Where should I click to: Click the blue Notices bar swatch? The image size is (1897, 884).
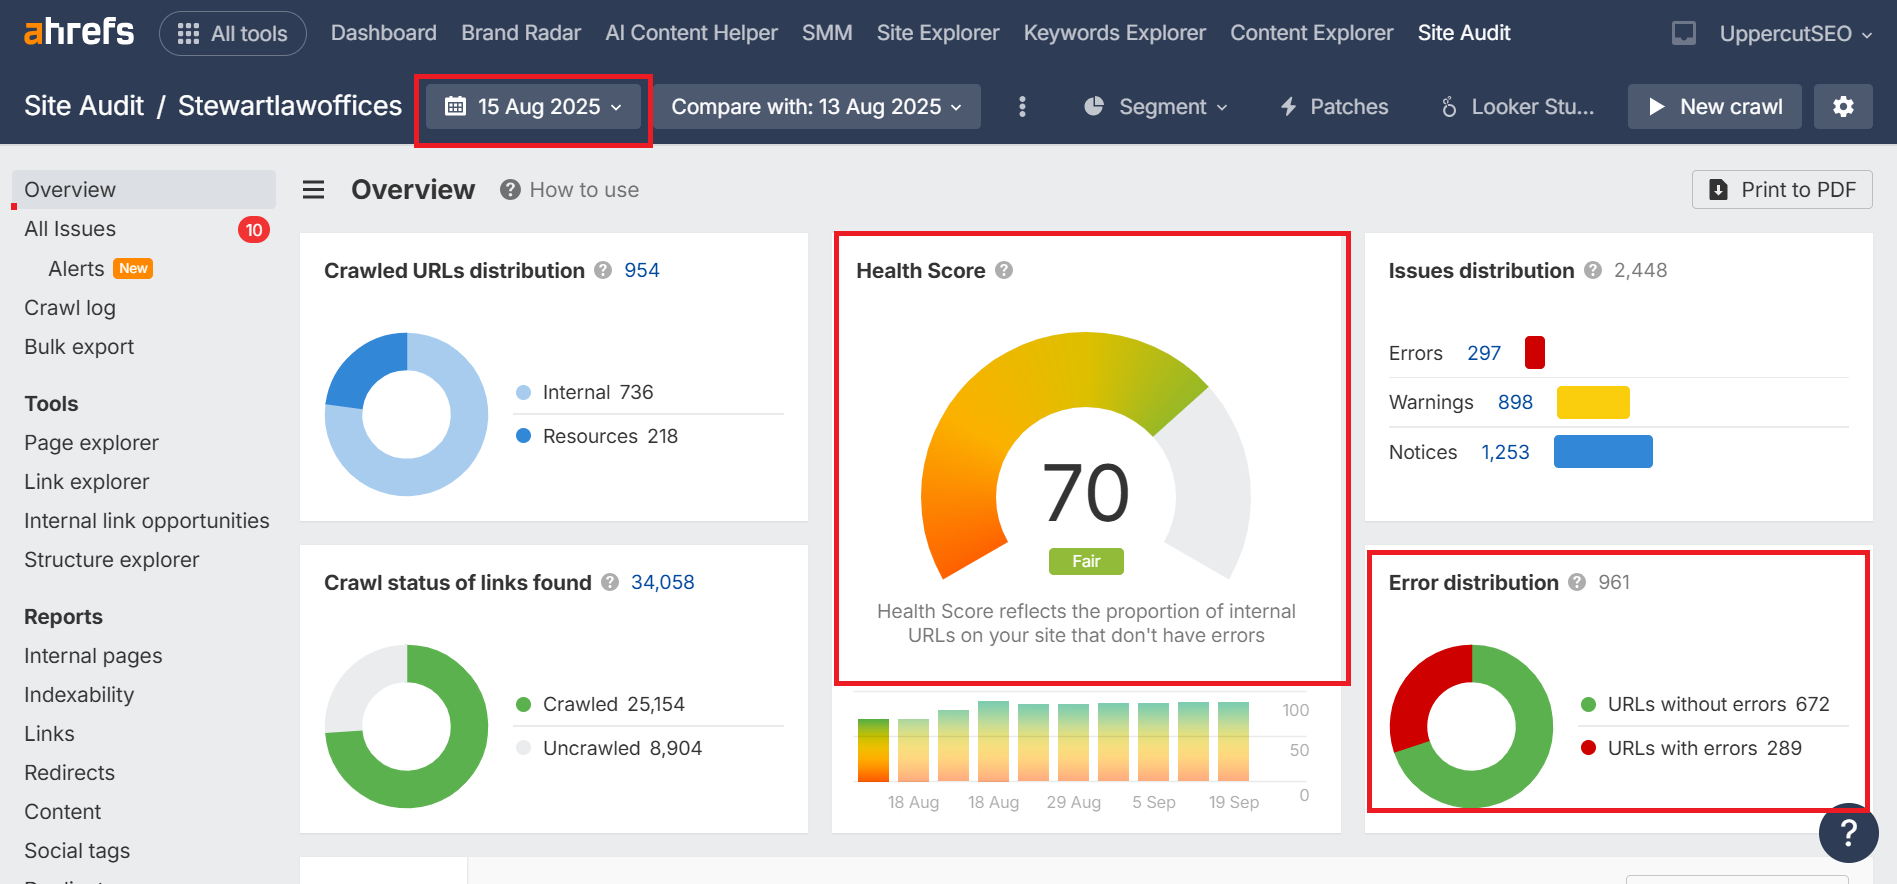click(1603, 451)
